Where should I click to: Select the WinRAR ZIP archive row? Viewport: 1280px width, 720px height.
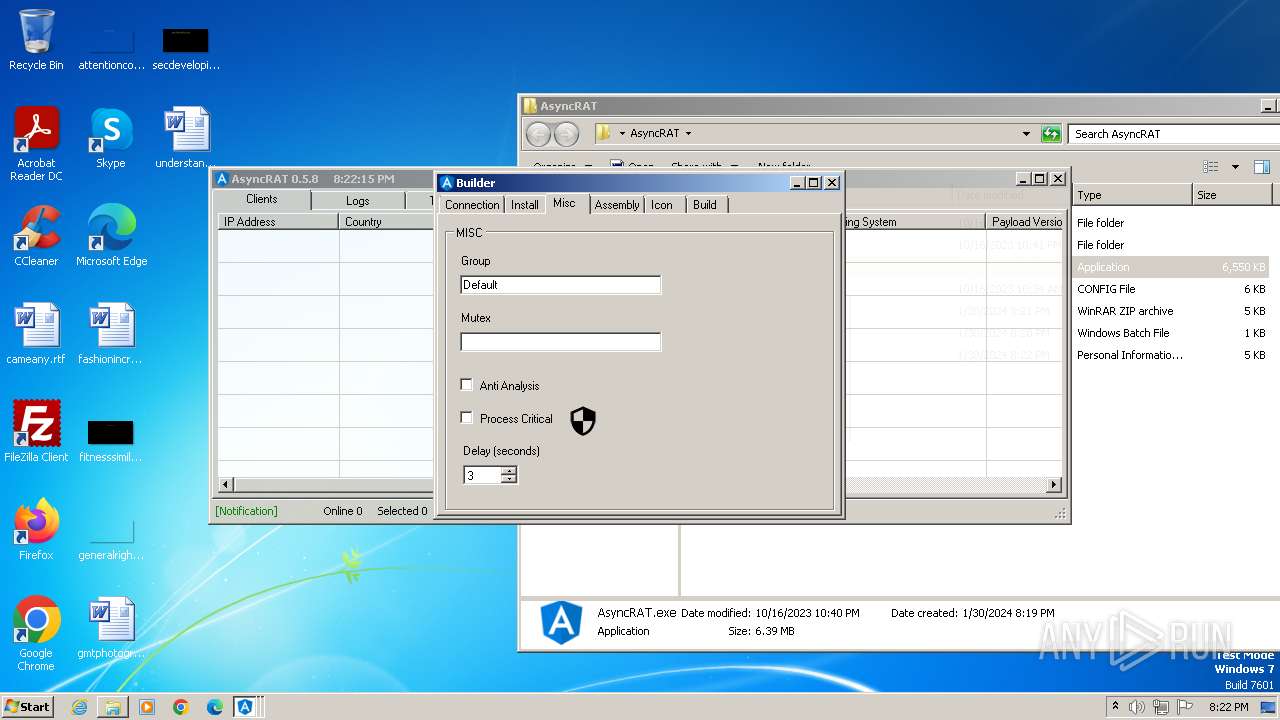pos(1171,311)
